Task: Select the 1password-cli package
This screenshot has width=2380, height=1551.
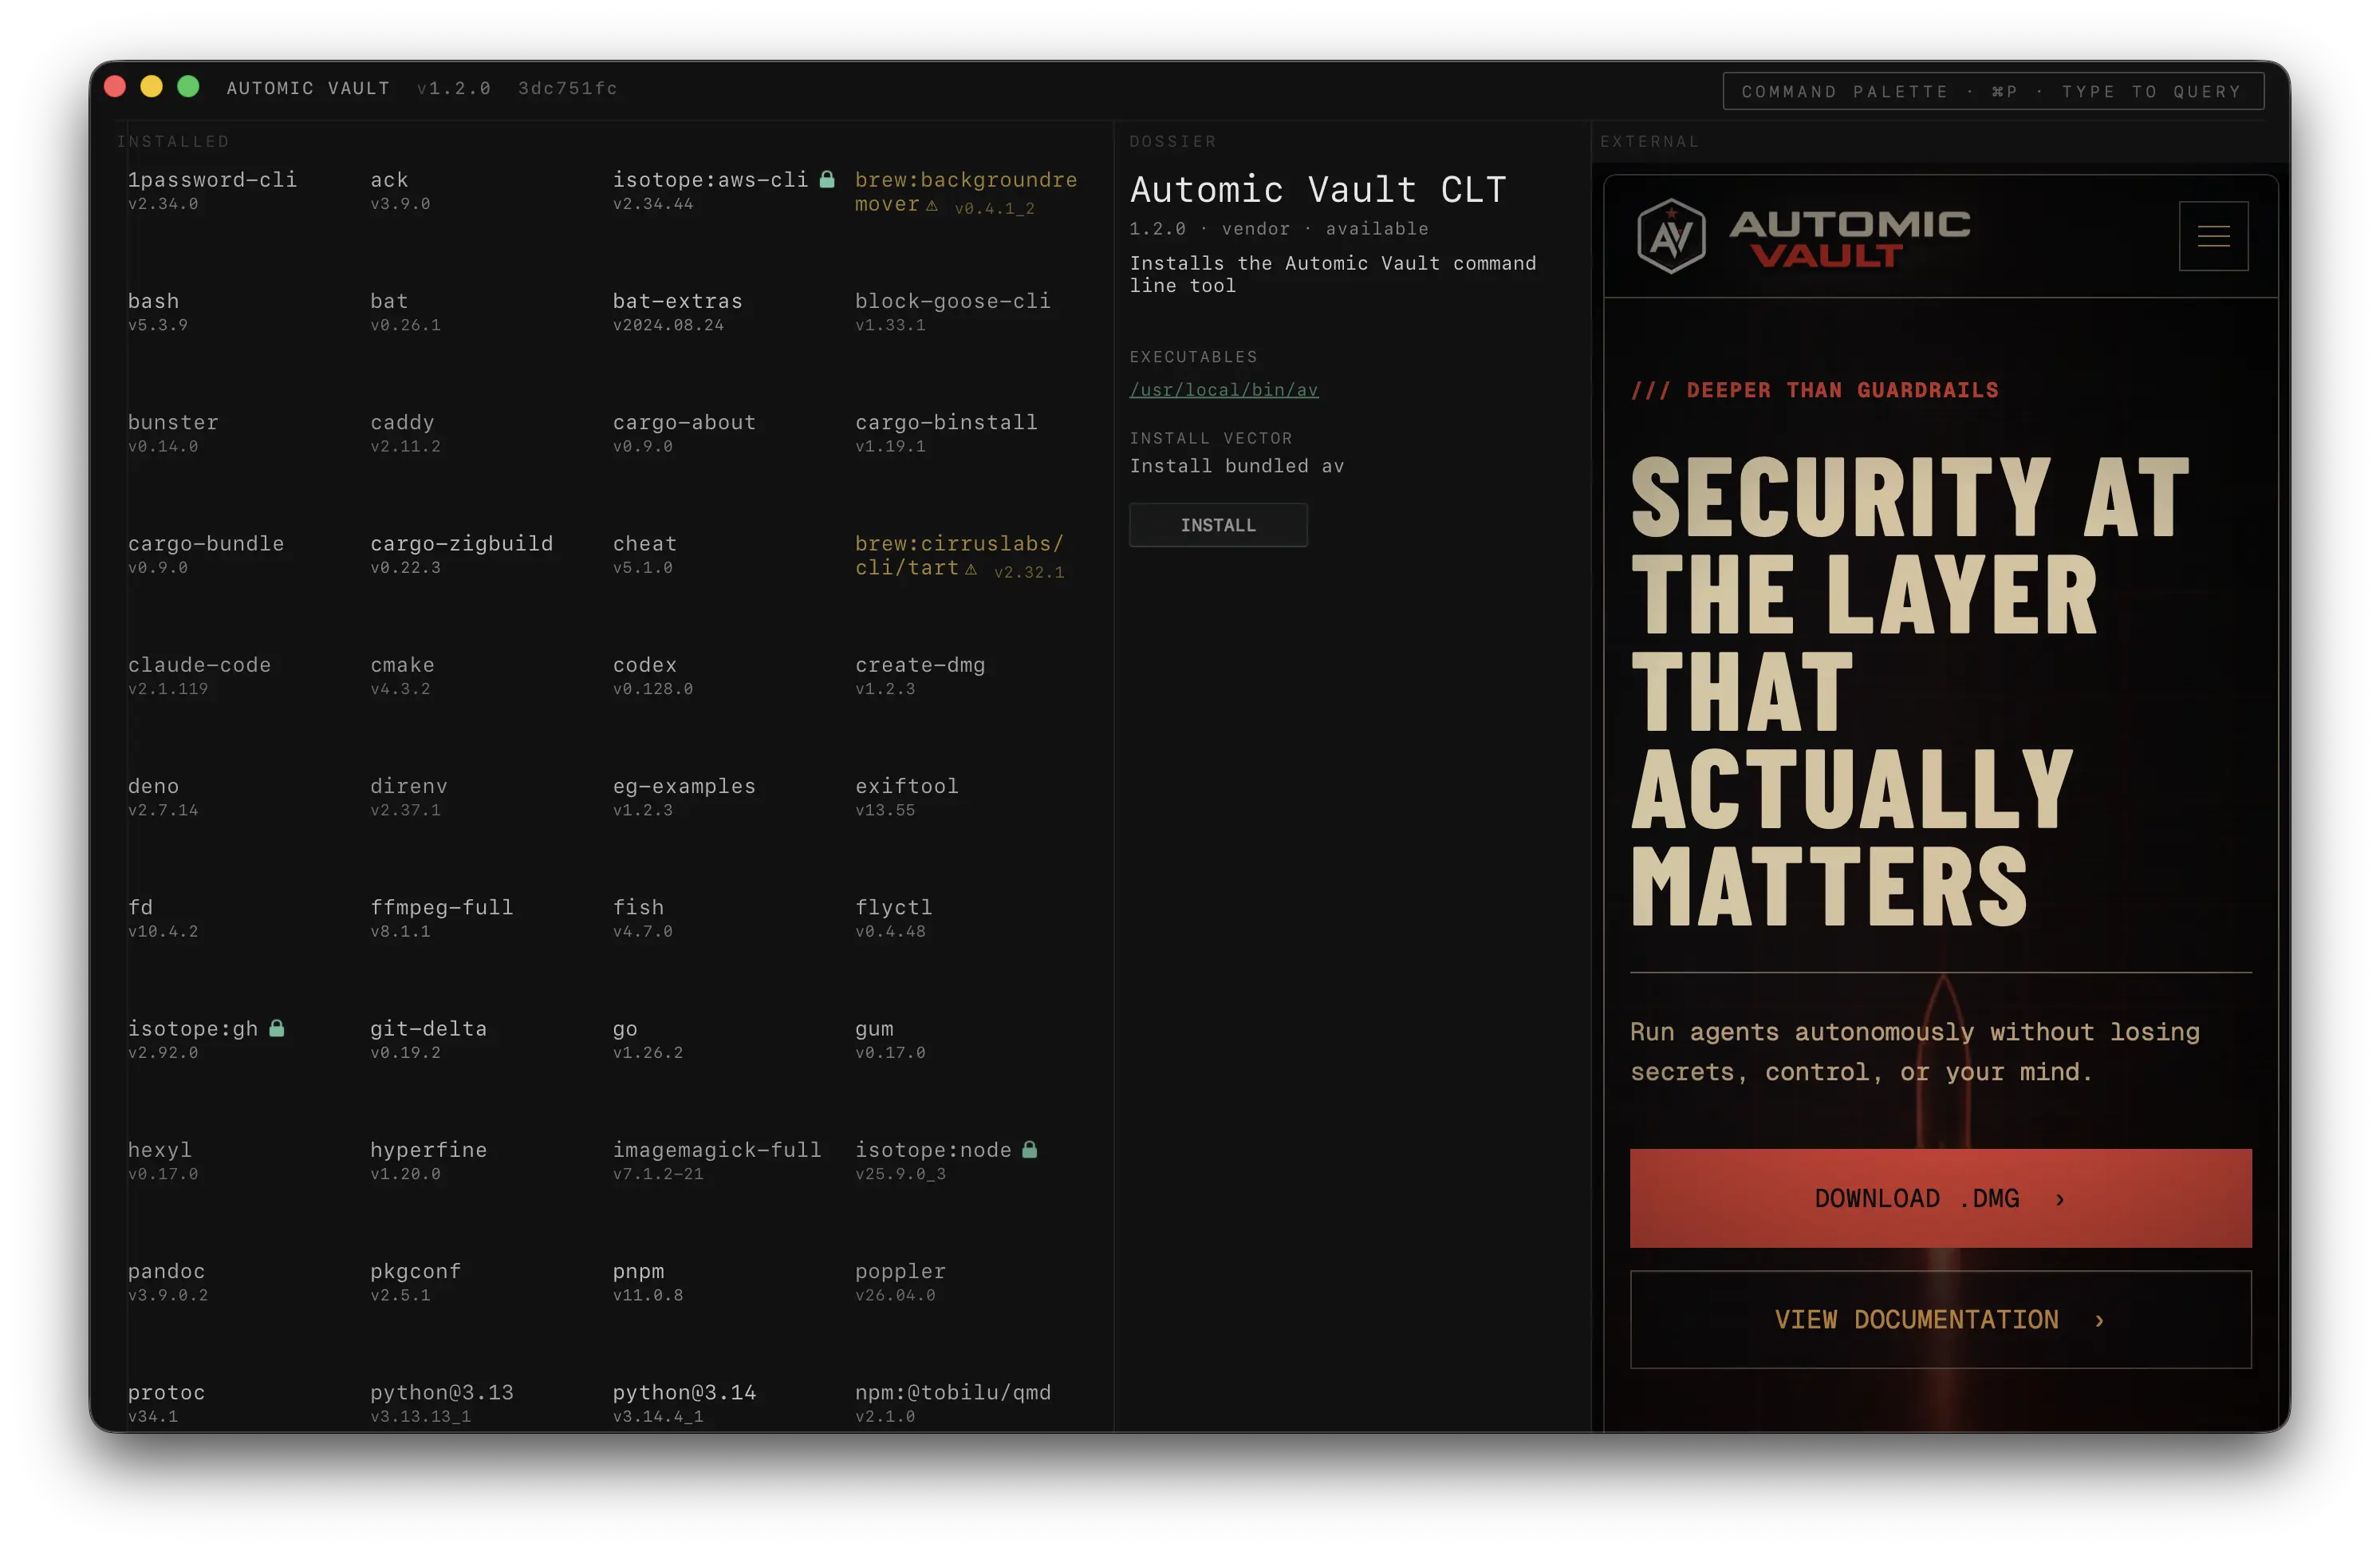Action: click(x=212, y=190)
